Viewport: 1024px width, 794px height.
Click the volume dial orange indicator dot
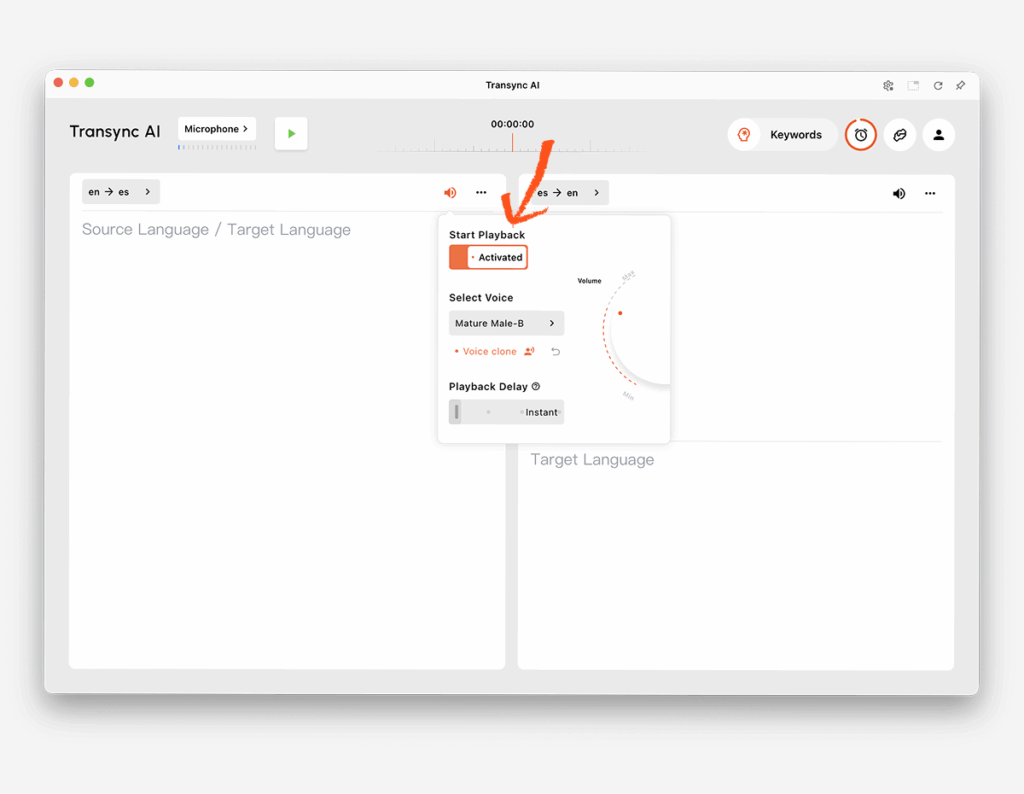pyautogui.click(x=620, y=313)
